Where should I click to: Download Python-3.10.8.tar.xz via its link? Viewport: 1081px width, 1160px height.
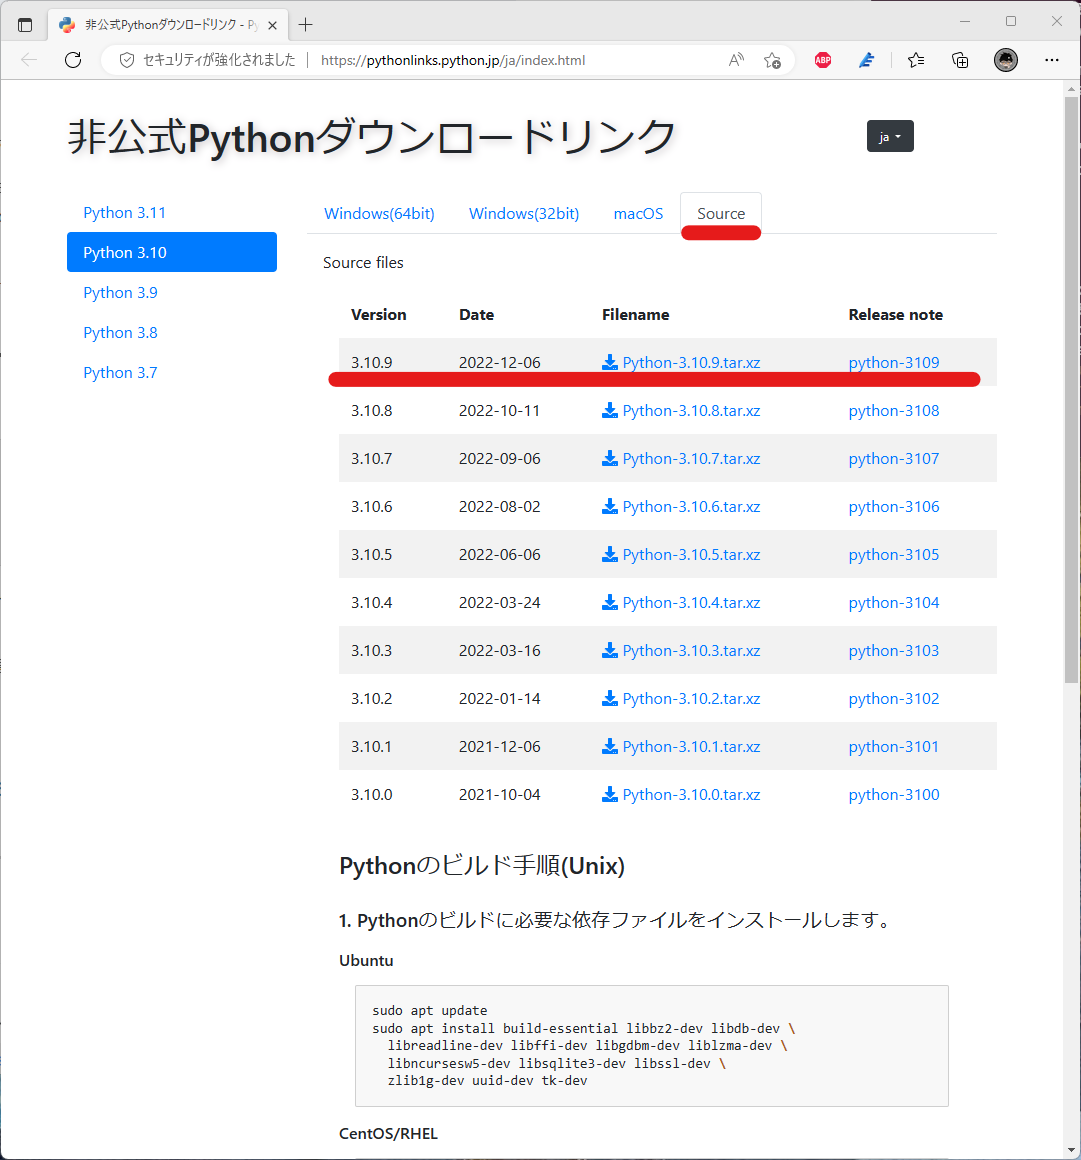(x=692, y=410)
